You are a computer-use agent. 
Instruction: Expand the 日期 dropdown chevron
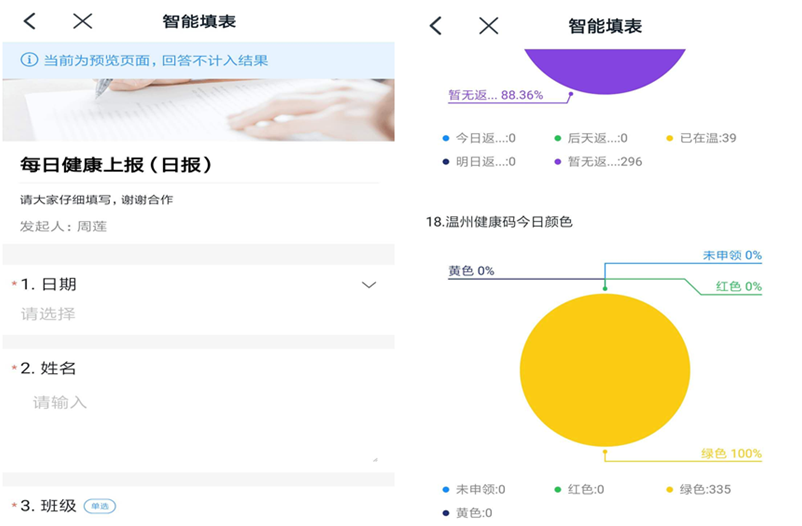click(369, 285)
